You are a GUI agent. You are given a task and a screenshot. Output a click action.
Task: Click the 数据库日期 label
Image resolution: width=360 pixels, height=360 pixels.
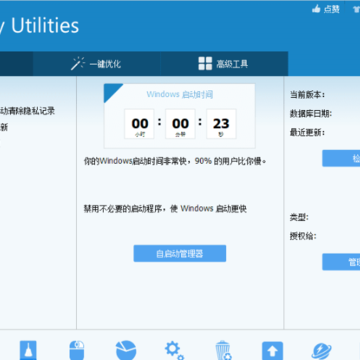pos(311,114)
